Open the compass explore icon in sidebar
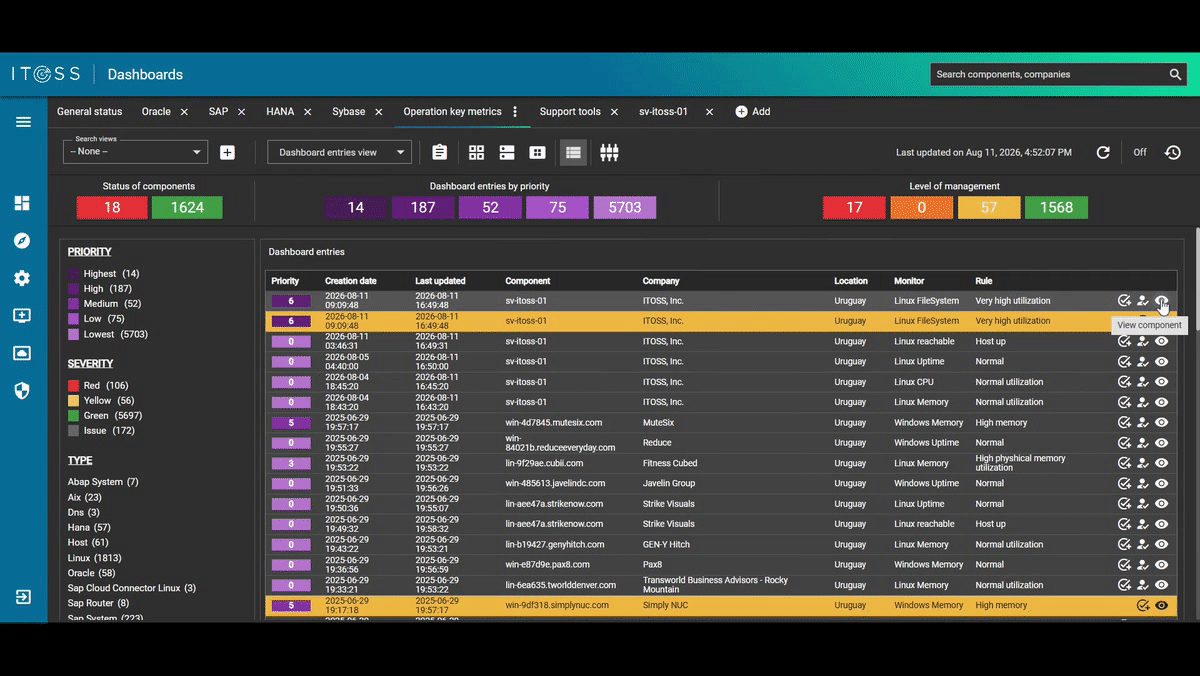 [x=22, y=241]
